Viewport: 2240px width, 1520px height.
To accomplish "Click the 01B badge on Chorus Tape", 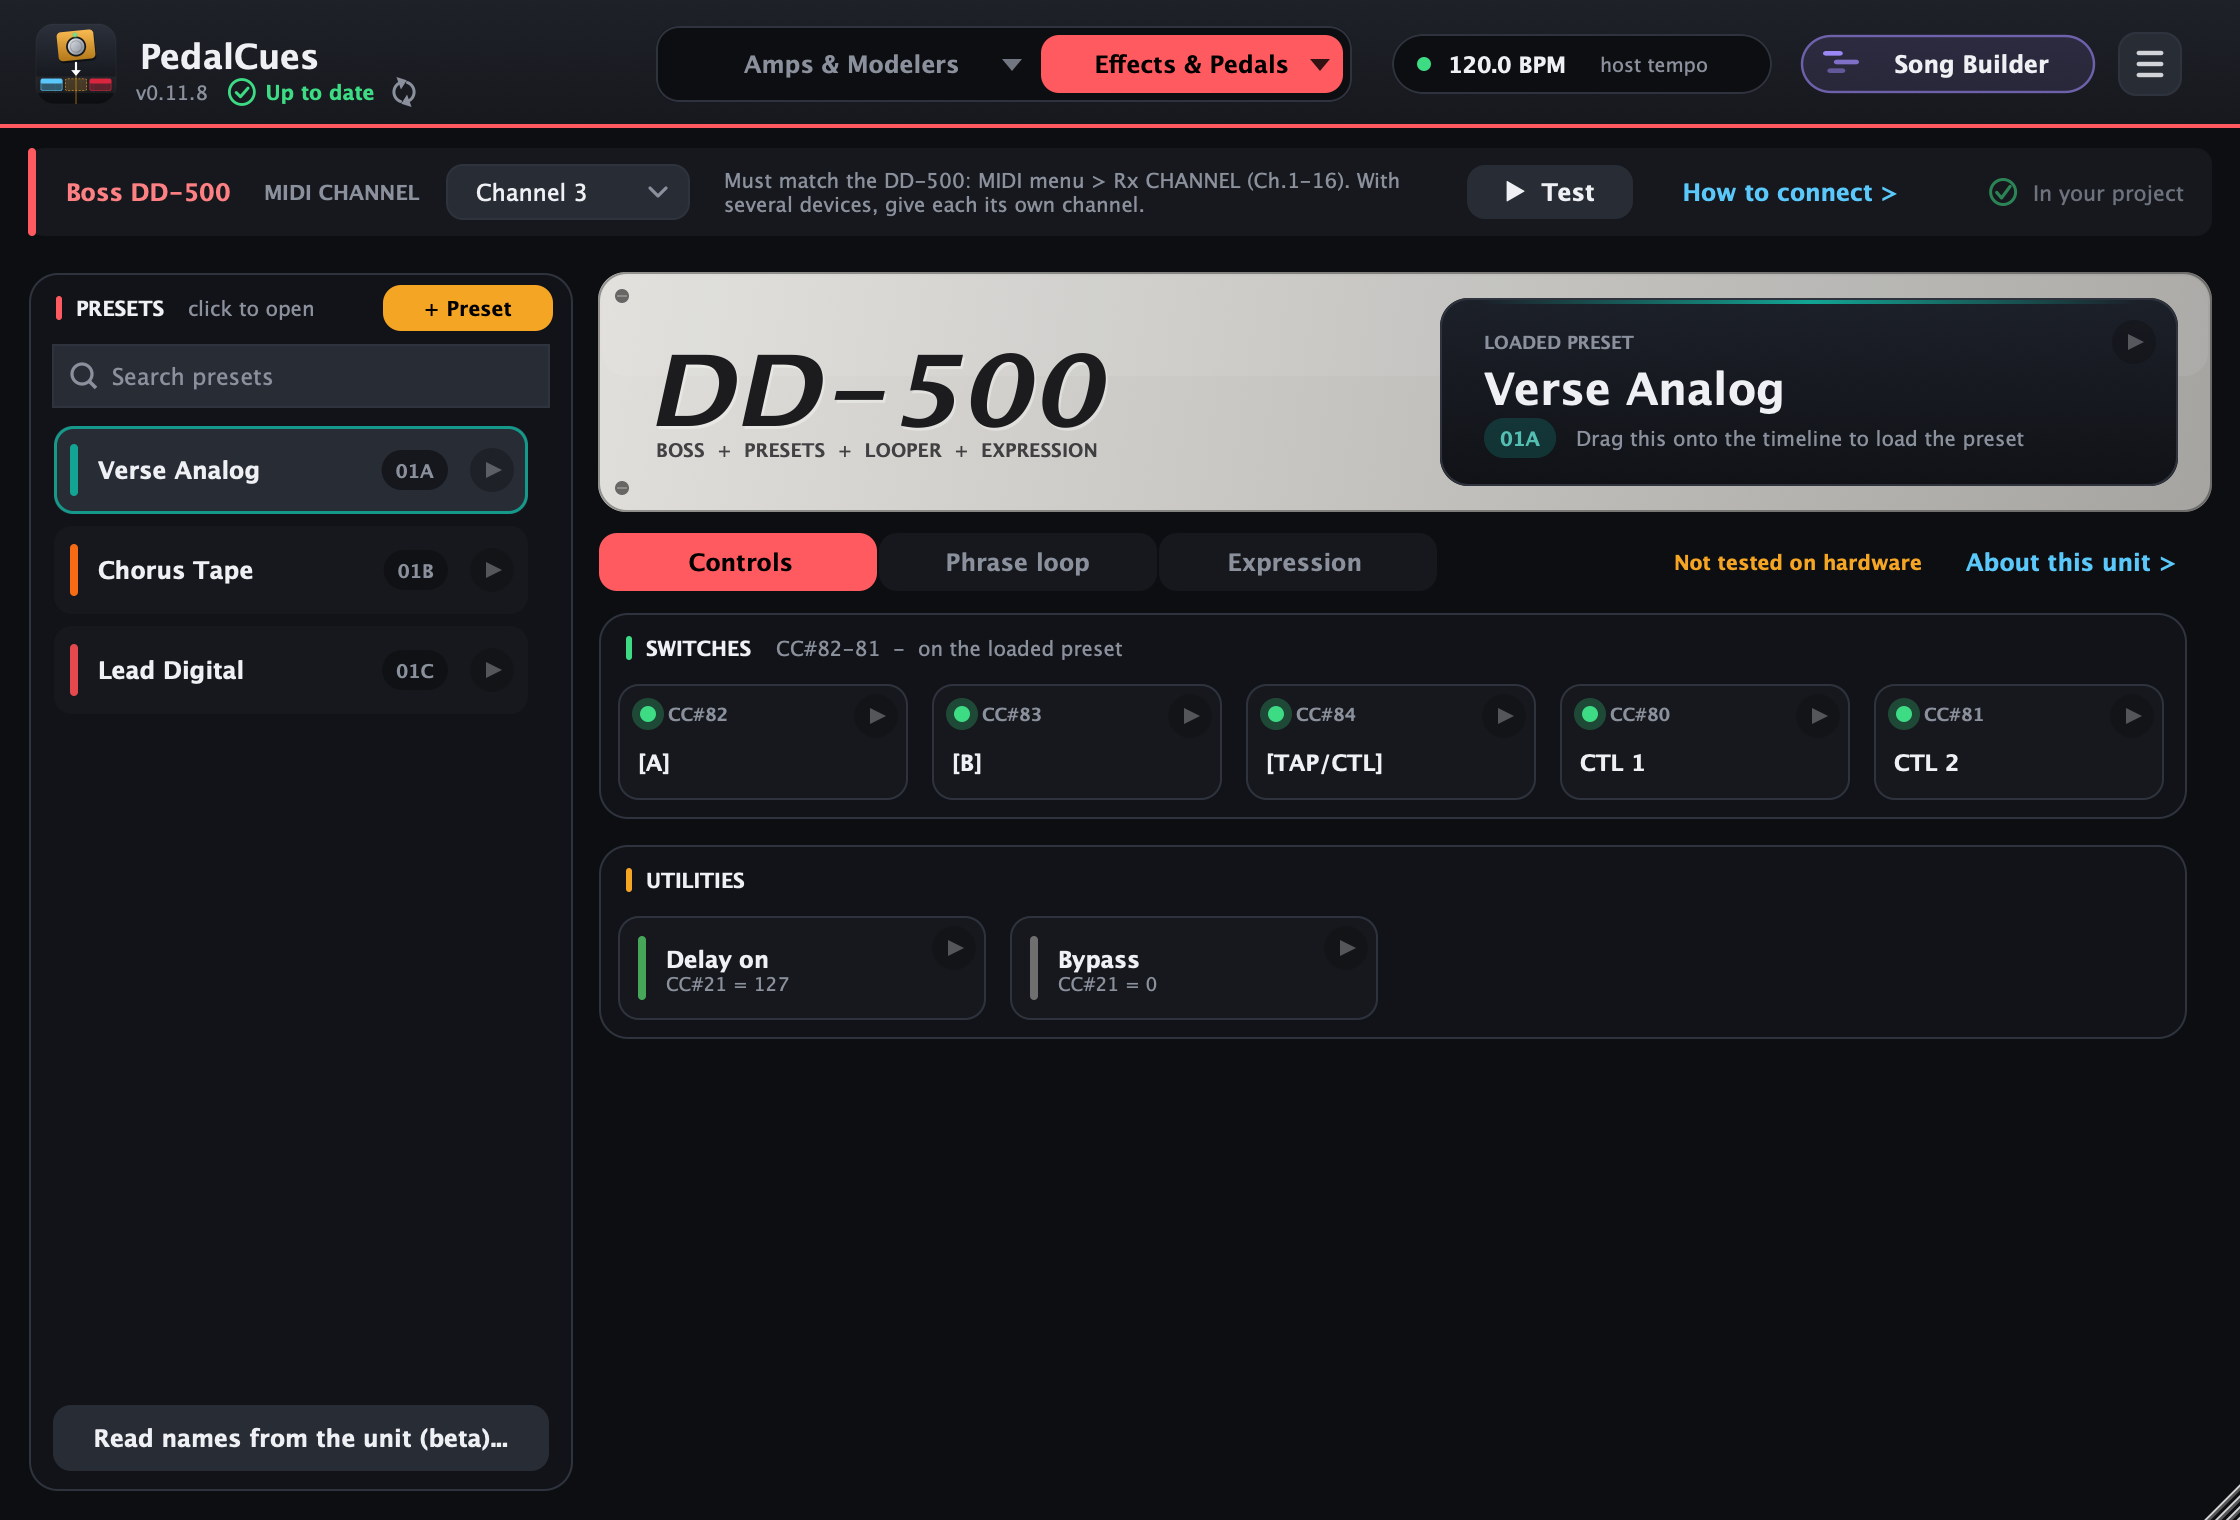I will pos(415,570).
